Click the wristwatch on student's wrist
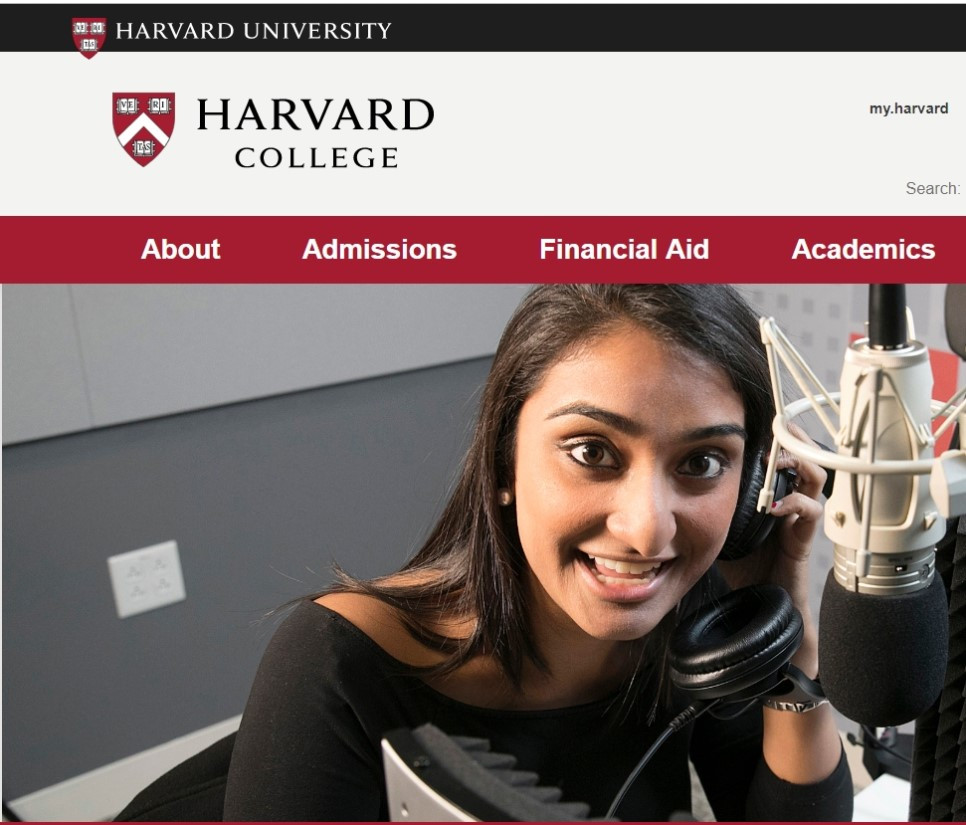Viewport: 966px width, 825px height. tap(795, 701)
